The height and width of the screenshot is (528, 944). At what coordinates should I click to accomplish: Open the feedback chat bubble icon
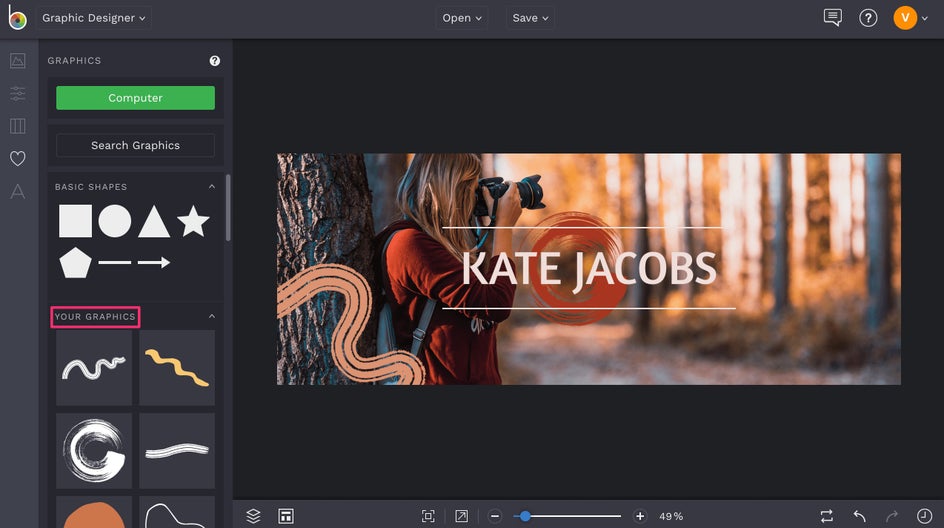tap(832, 18)
